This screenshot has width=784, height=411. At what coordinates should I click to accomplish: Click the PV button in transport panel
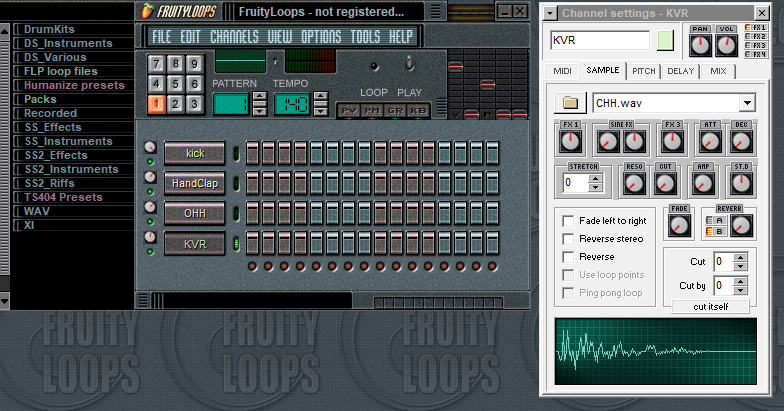(349, 110)
